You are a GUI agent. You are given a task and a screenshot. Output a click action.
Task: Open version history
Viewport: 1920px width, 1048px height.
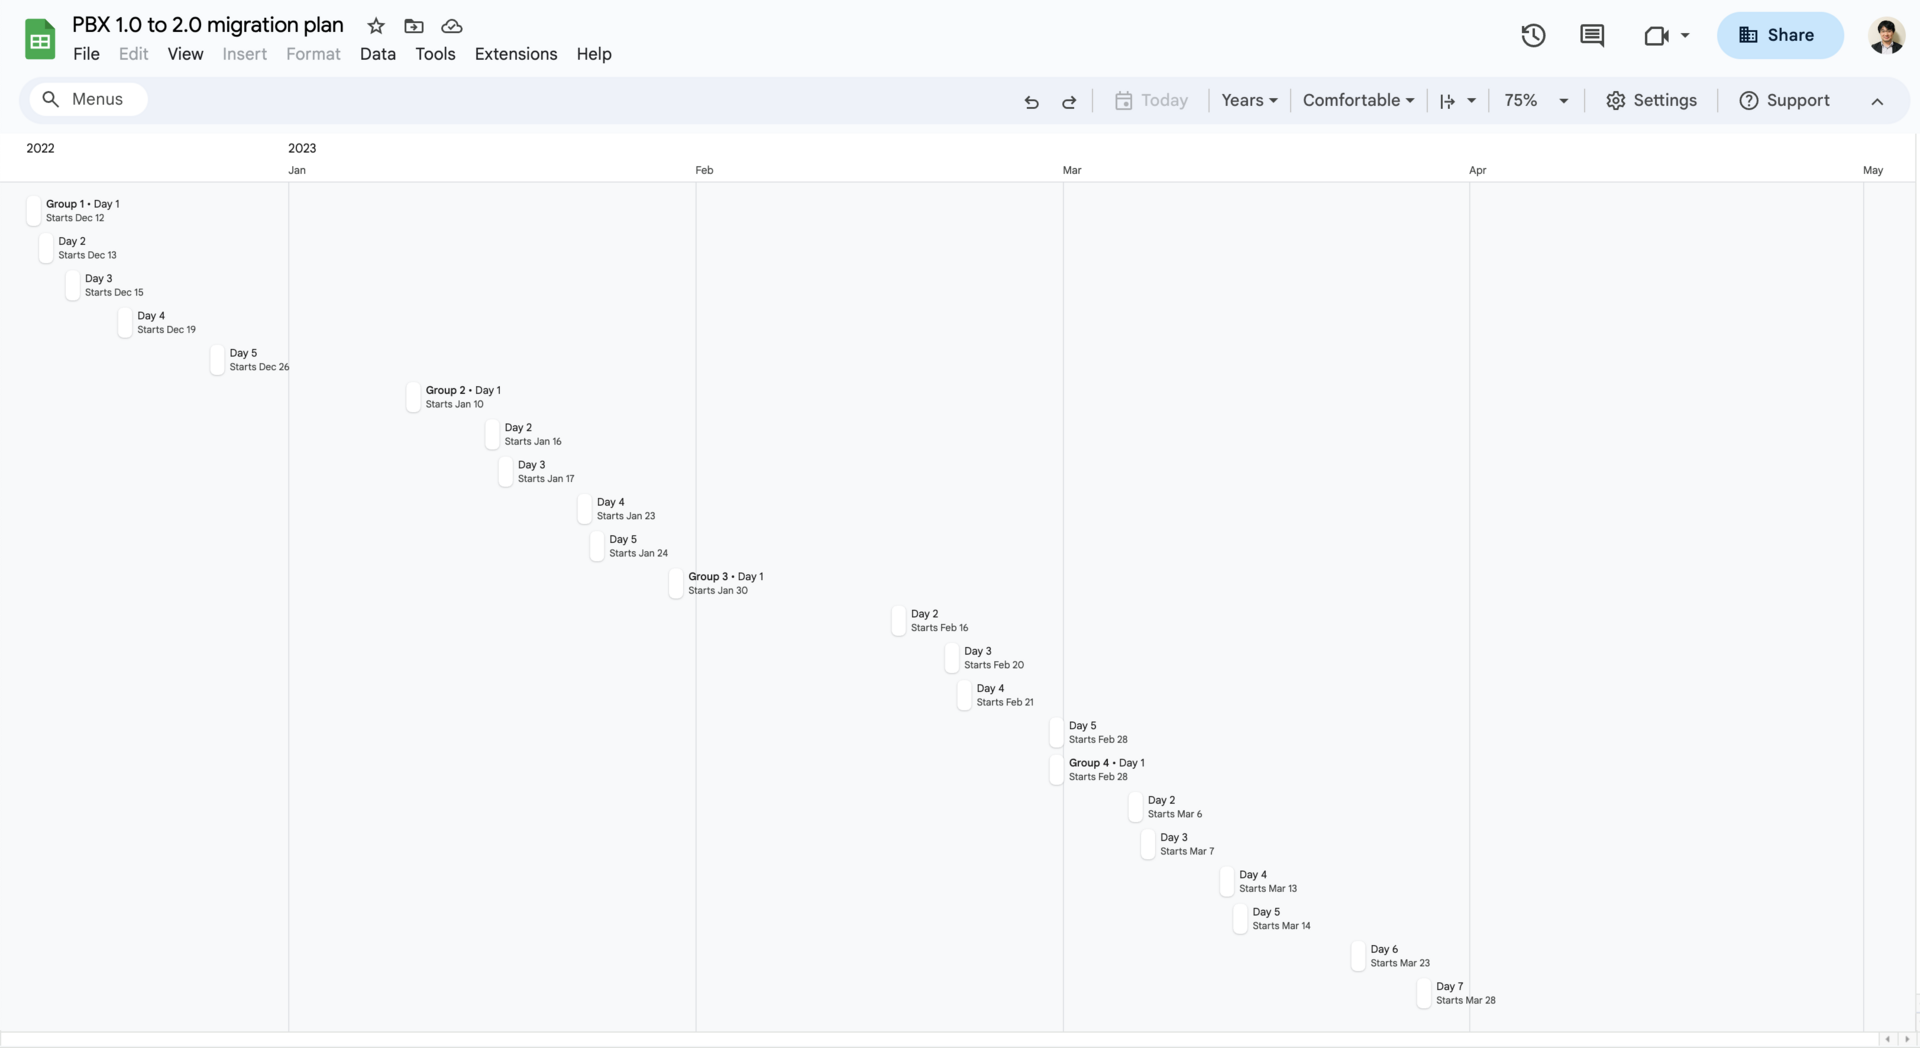coord(1532,35)
